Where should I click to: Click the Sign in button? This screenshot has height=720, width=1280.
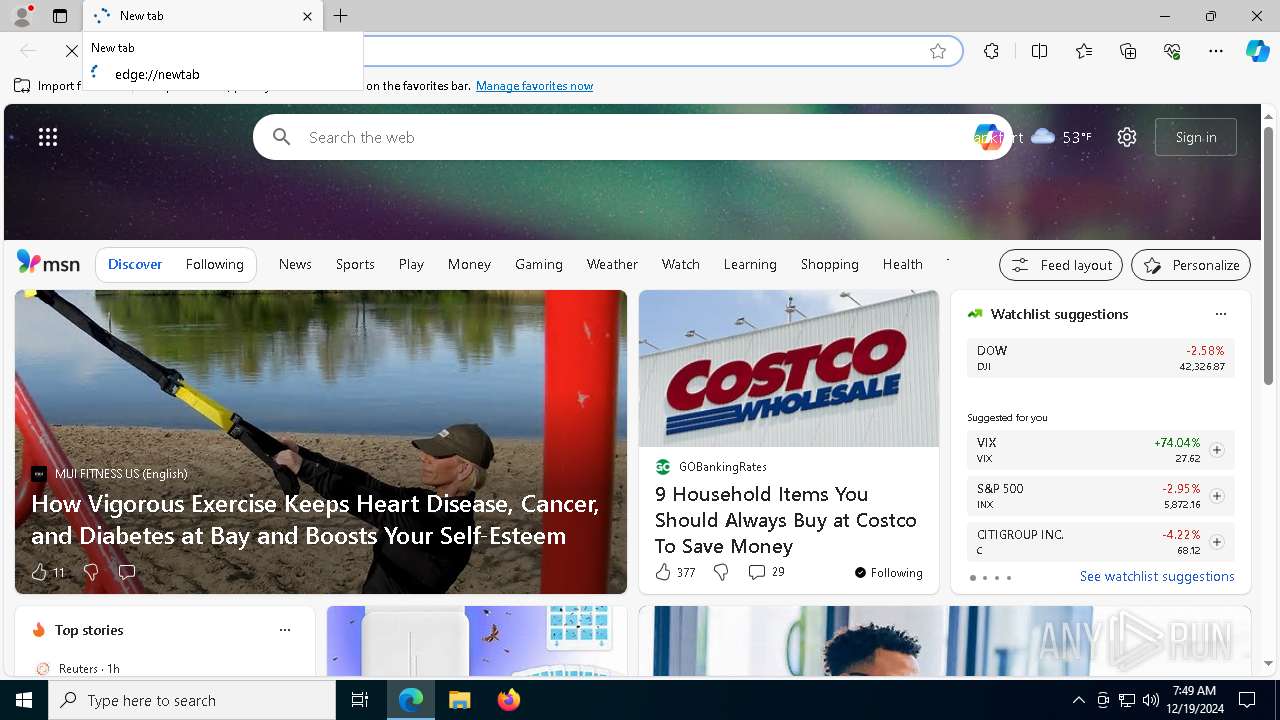pos(1196,137)
